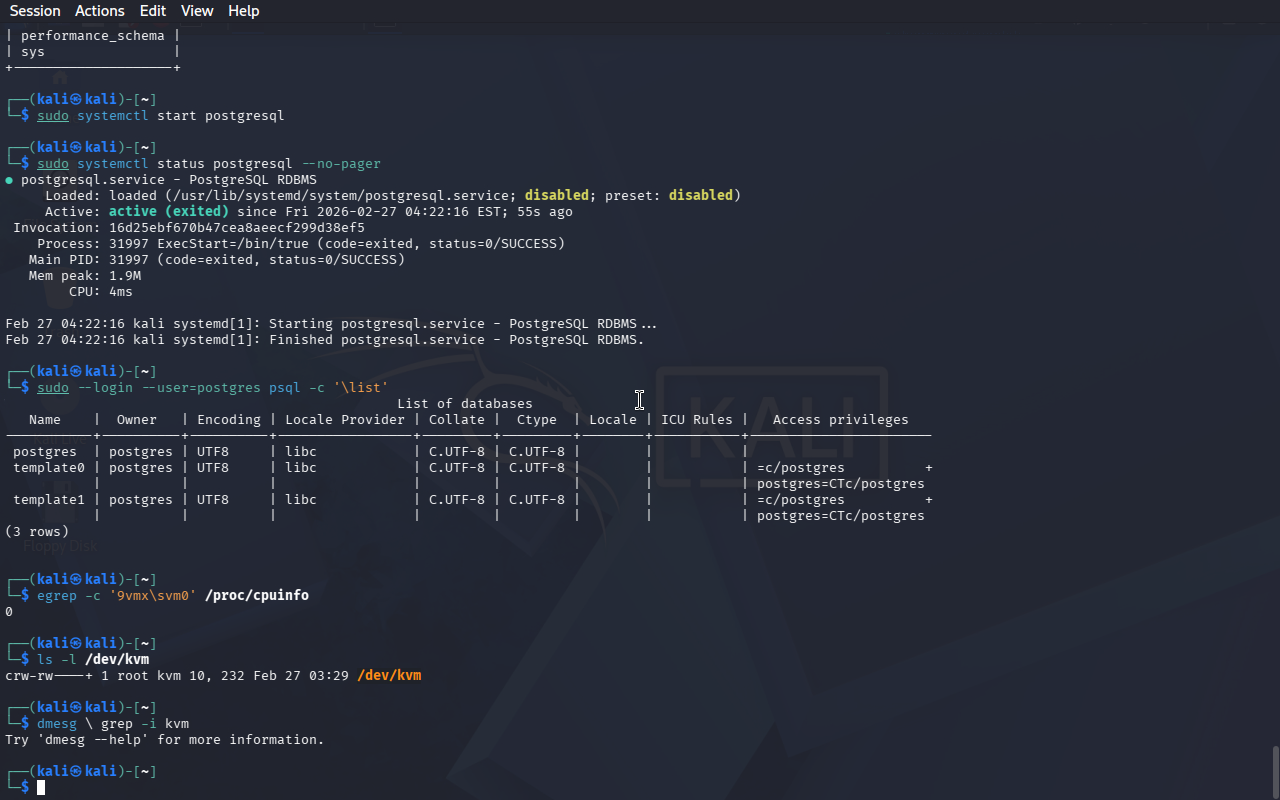Click the green 'active (exited)' status text
This screenshot has width=1280, height=800.
coord(168,212)
